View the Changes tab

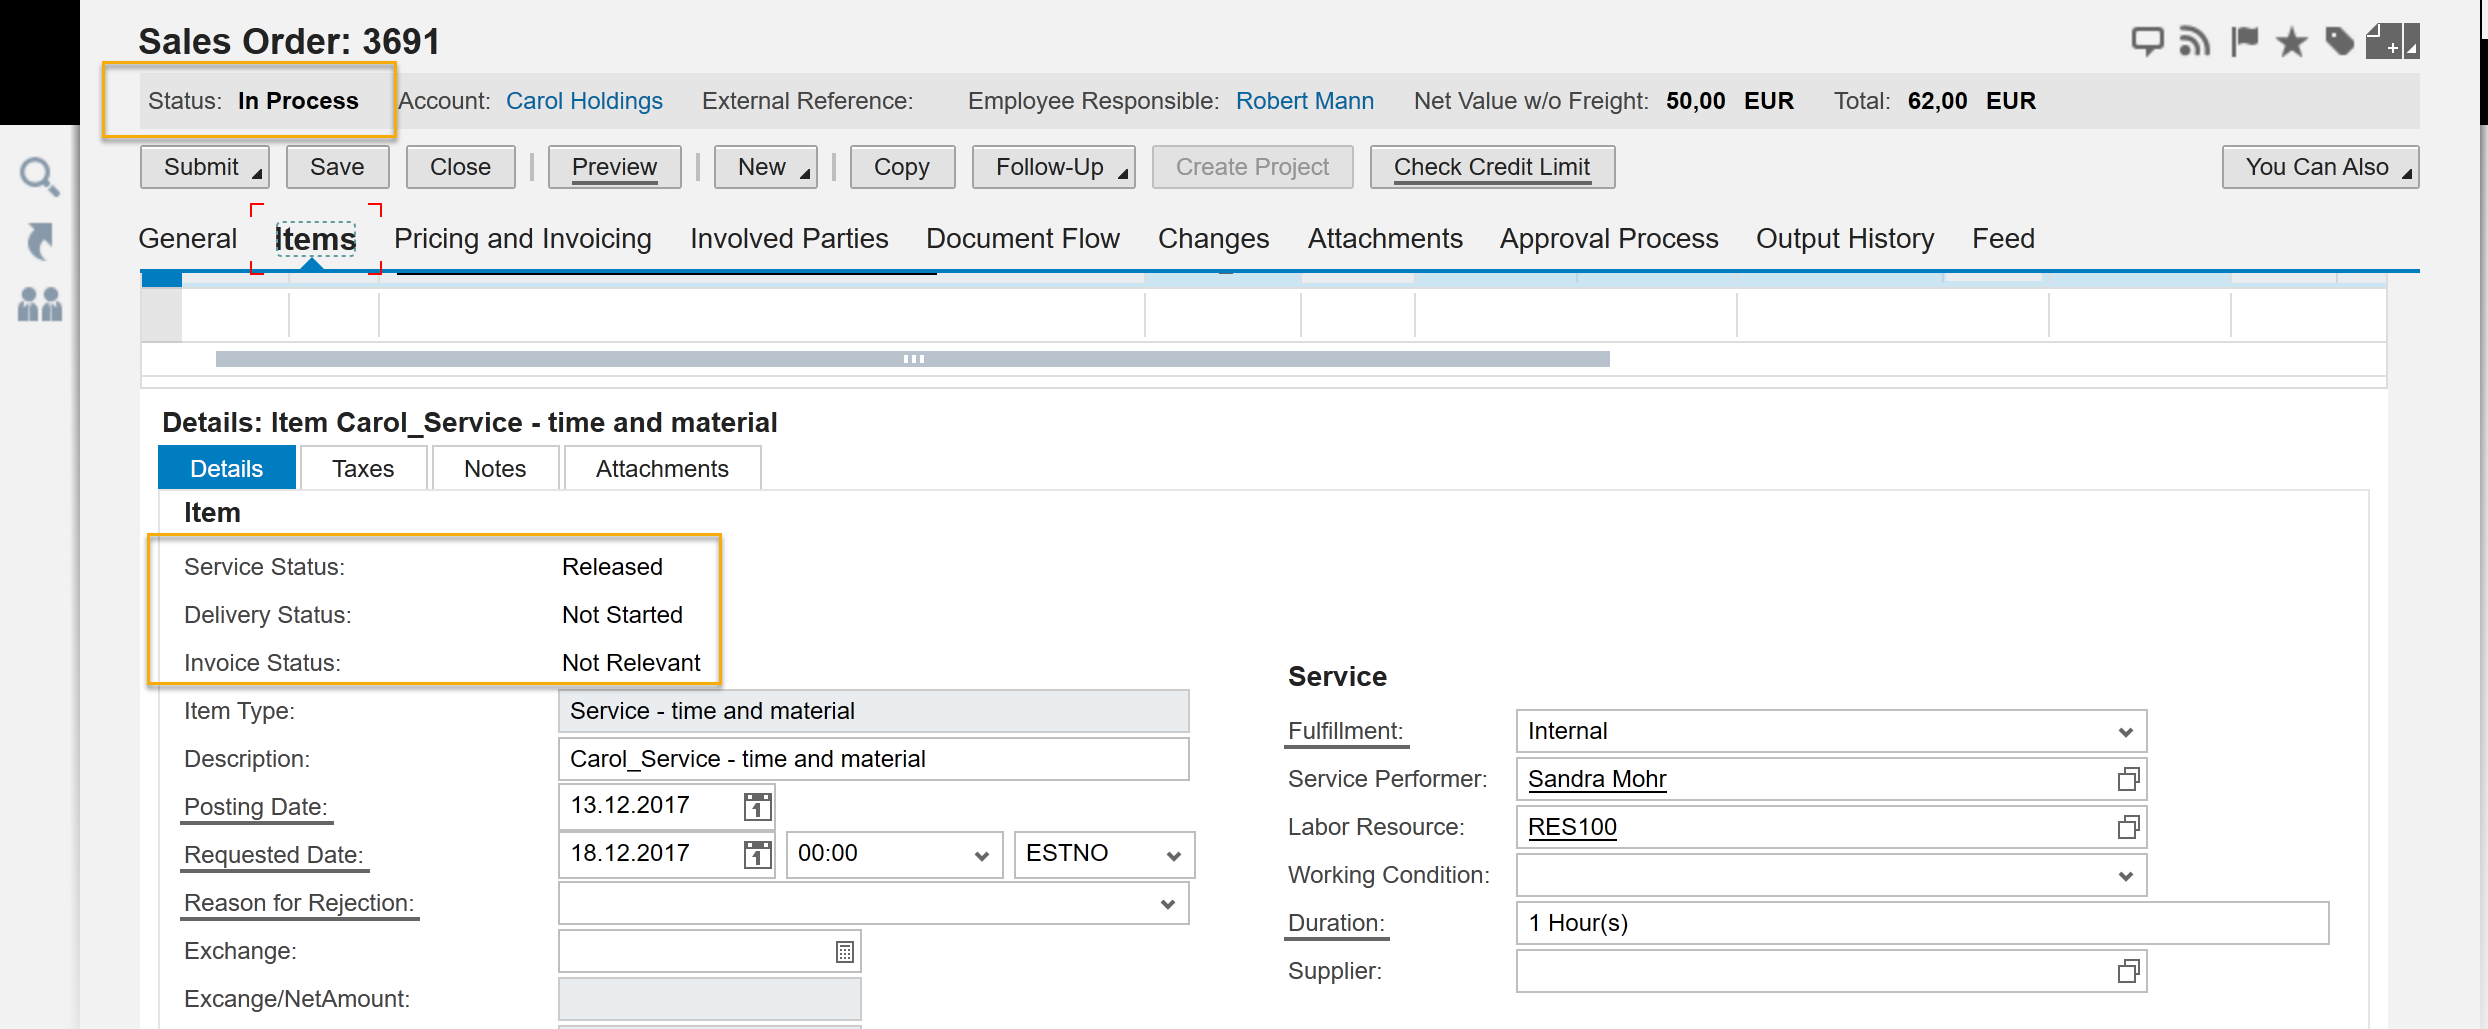(1213, 239)
